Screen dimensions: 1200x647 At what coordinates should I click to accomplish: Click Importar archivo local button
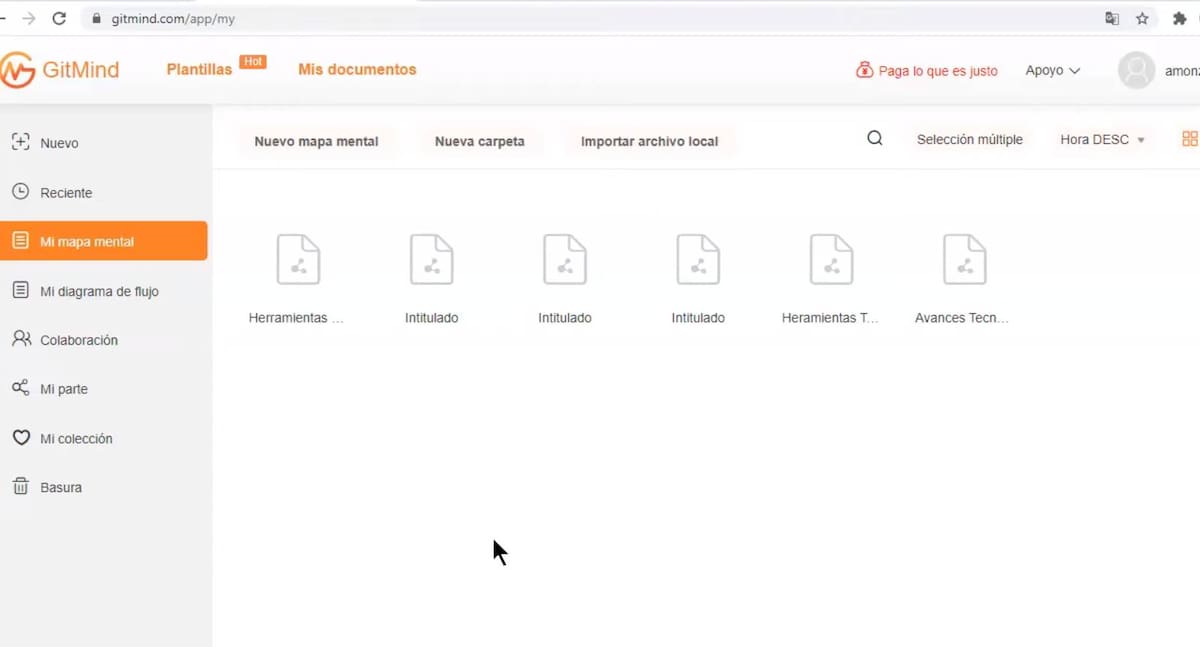click(649, 141)
